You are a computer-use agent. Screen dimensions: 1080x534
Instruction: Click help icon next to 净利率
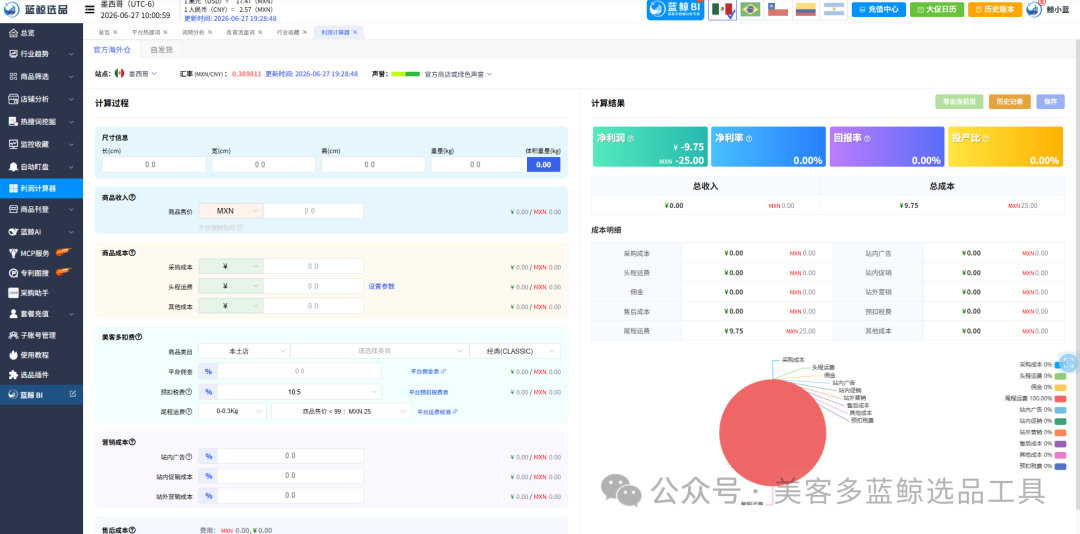click(x=749, y=138)
